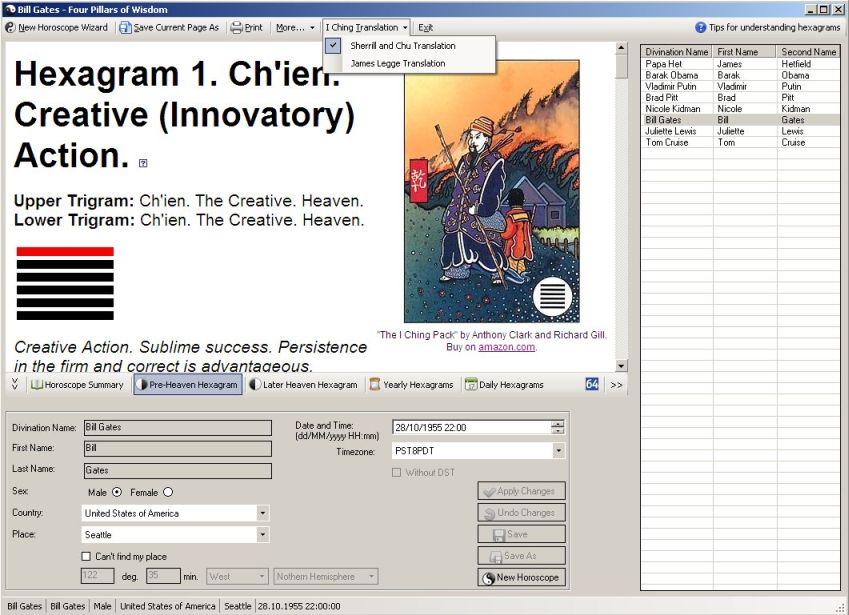Open the Daily Hexagrams calendar icon
The height and width of the screenshot is (615, 849).
tap(471, 384)
